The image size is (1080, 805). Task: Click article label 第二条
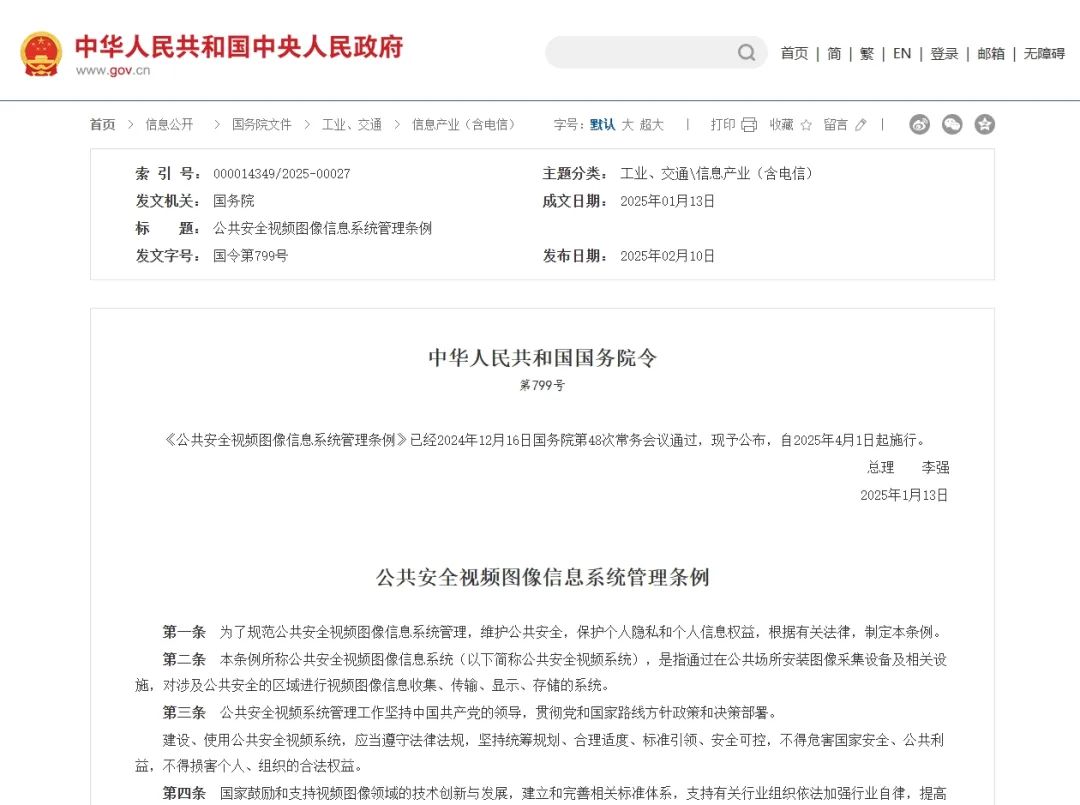185,660
